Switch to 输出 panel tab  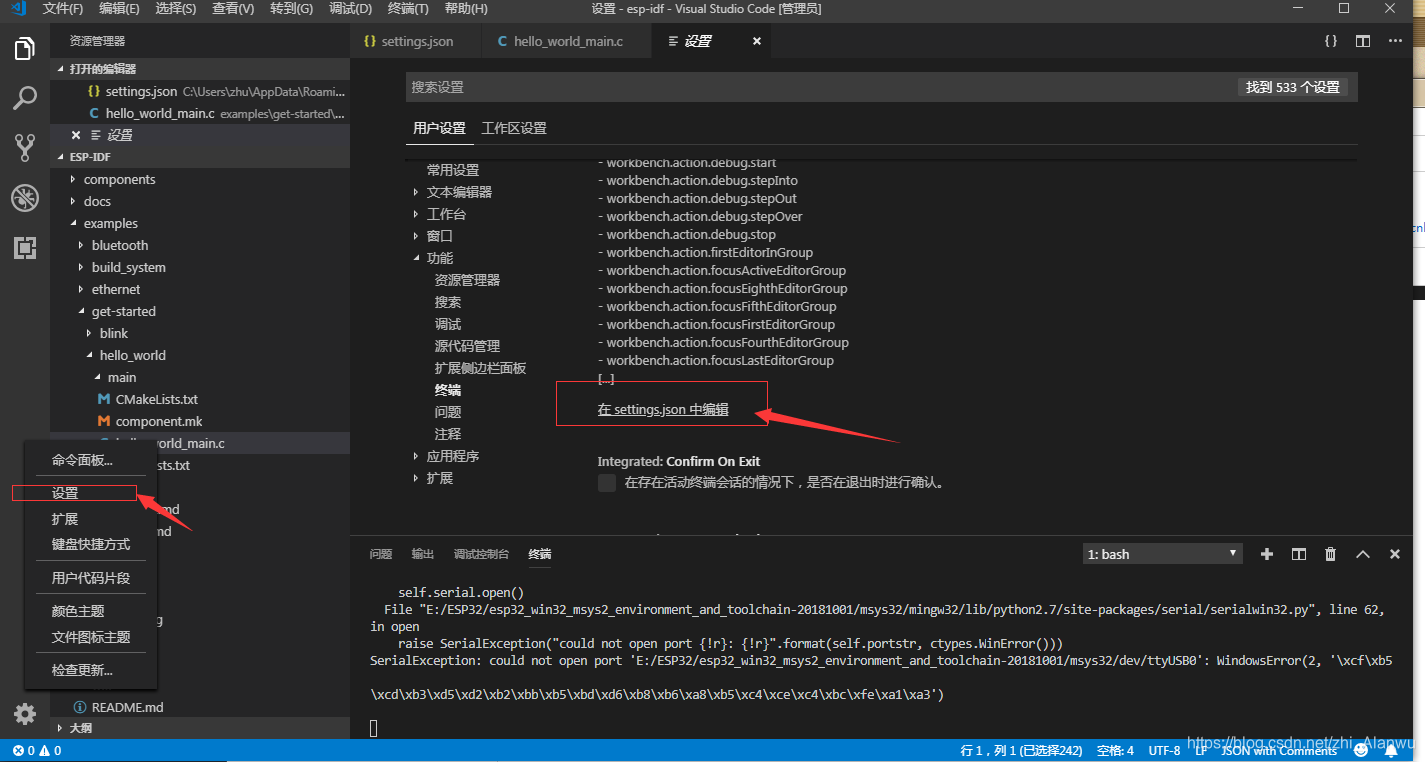coord(423,554)
